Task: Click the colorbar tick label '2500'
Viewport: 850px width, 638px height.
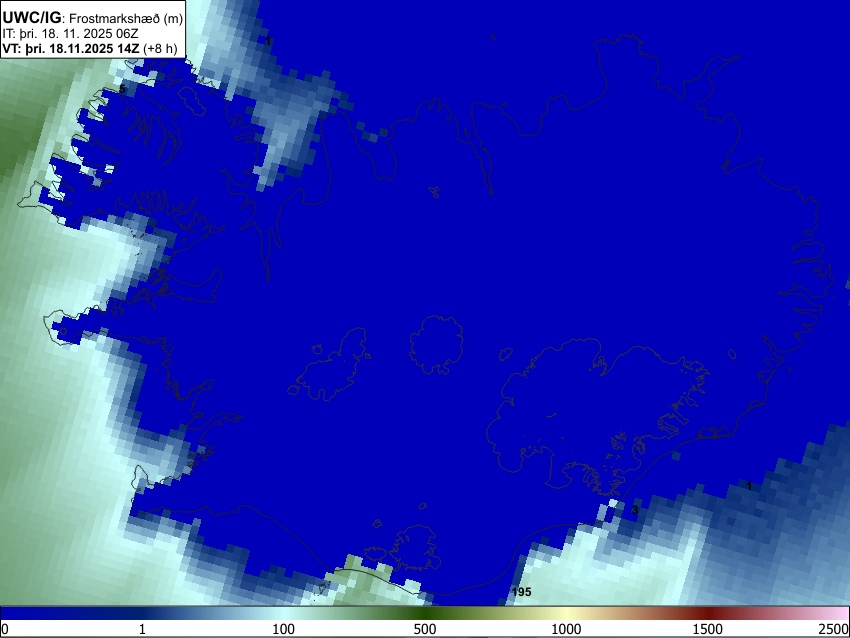Action: pyautogui.click(x=834, y=629)
